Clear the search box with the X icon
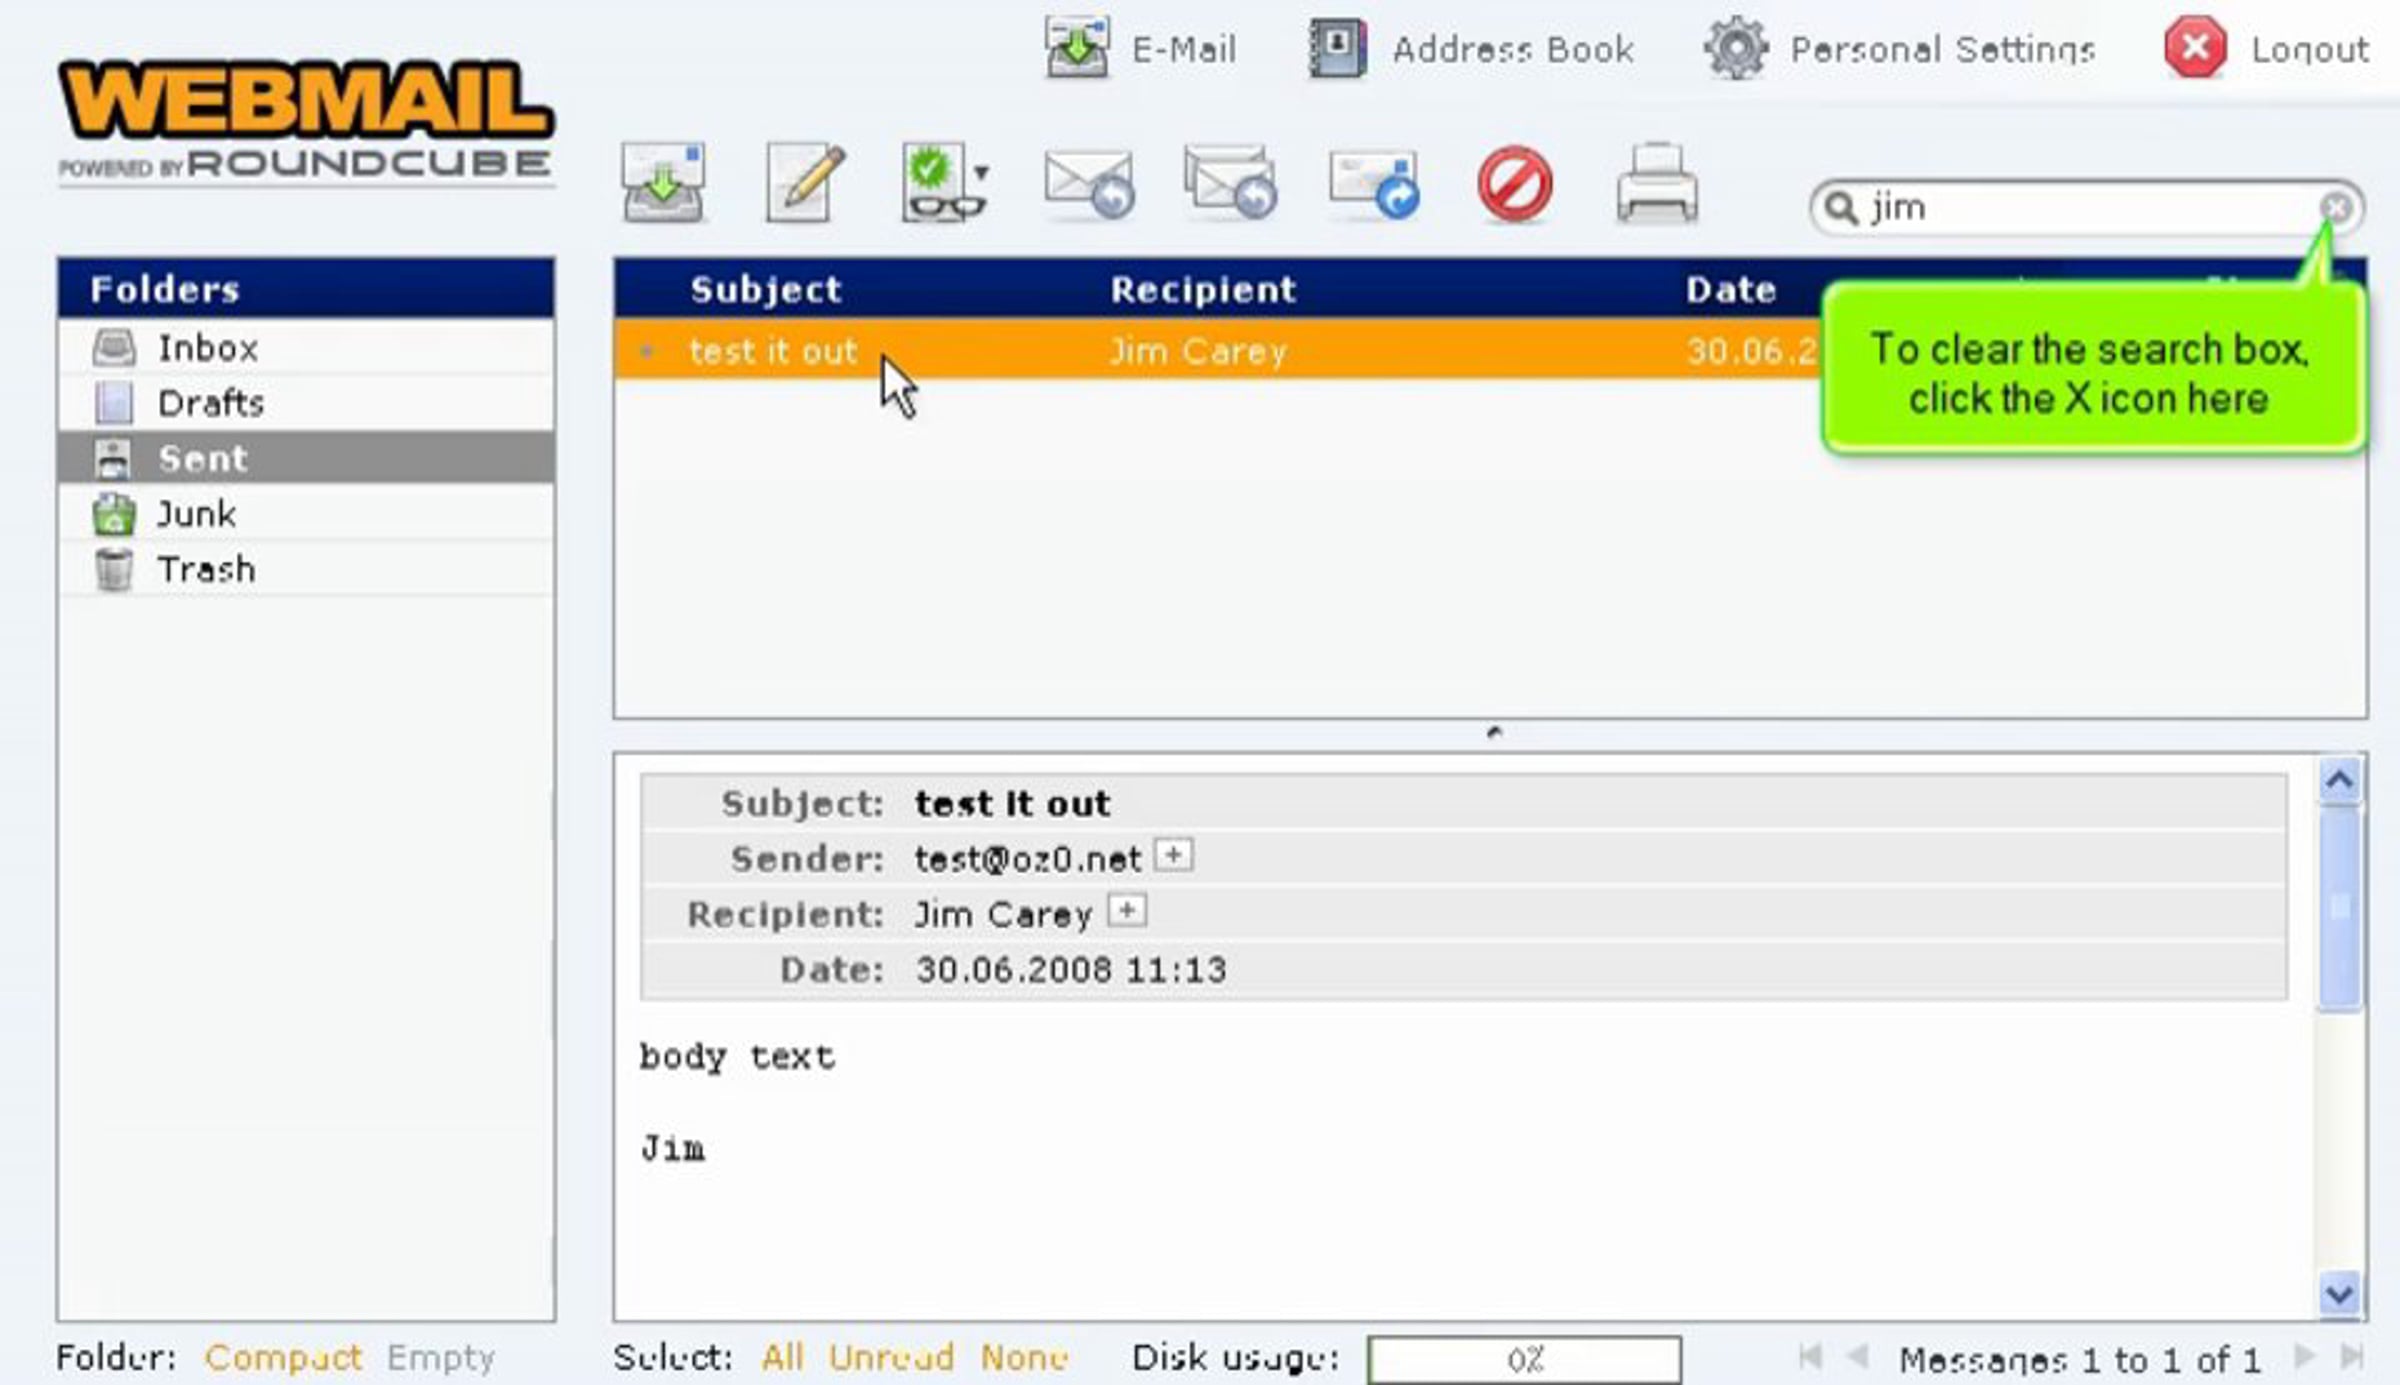Image resolution: width=2400 pixels, height=1385 pixels. [x=2335, y=208]
